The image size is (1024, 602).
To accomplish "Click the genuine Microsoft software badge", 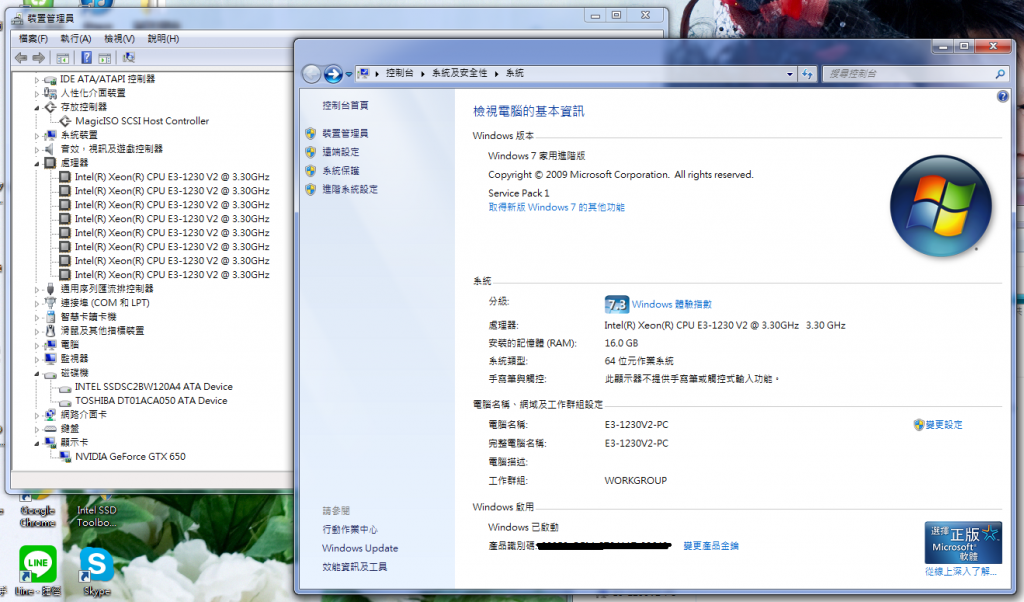I will click(x=963, y=542).
